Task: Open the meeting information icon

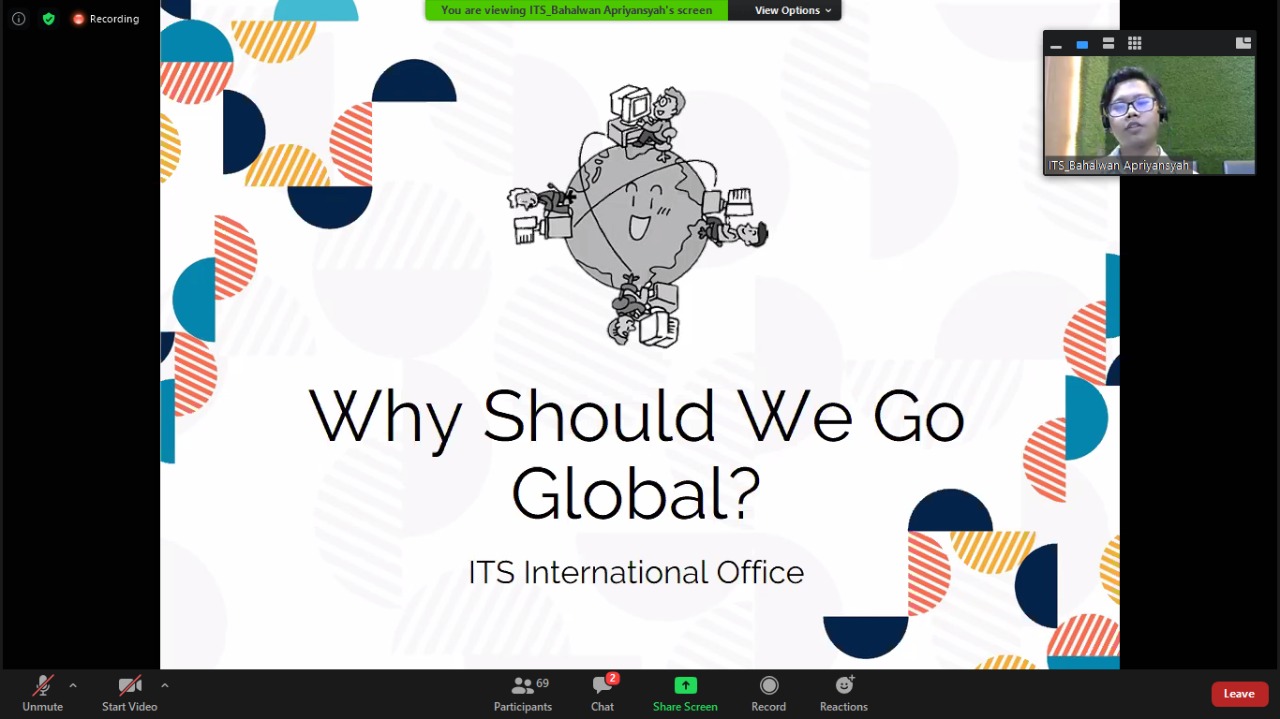Action: [x=18, y=19]
